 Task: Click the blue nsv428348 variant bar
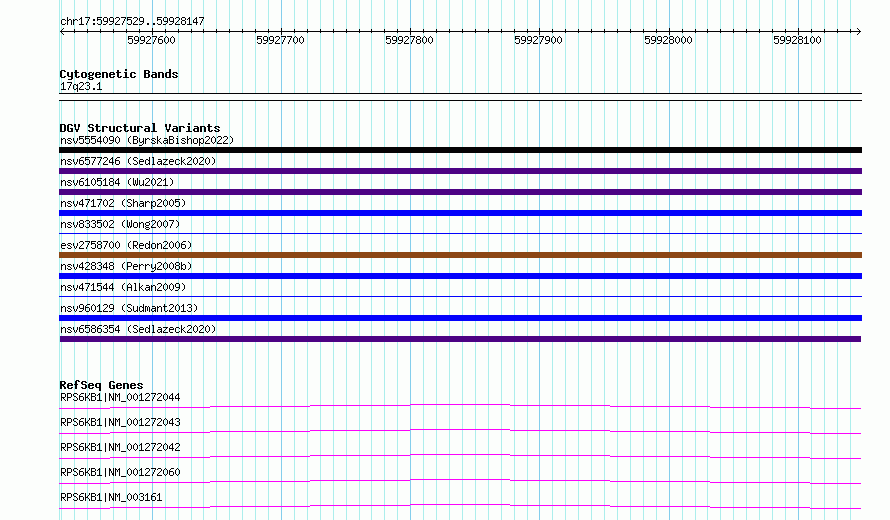[460, 276]
